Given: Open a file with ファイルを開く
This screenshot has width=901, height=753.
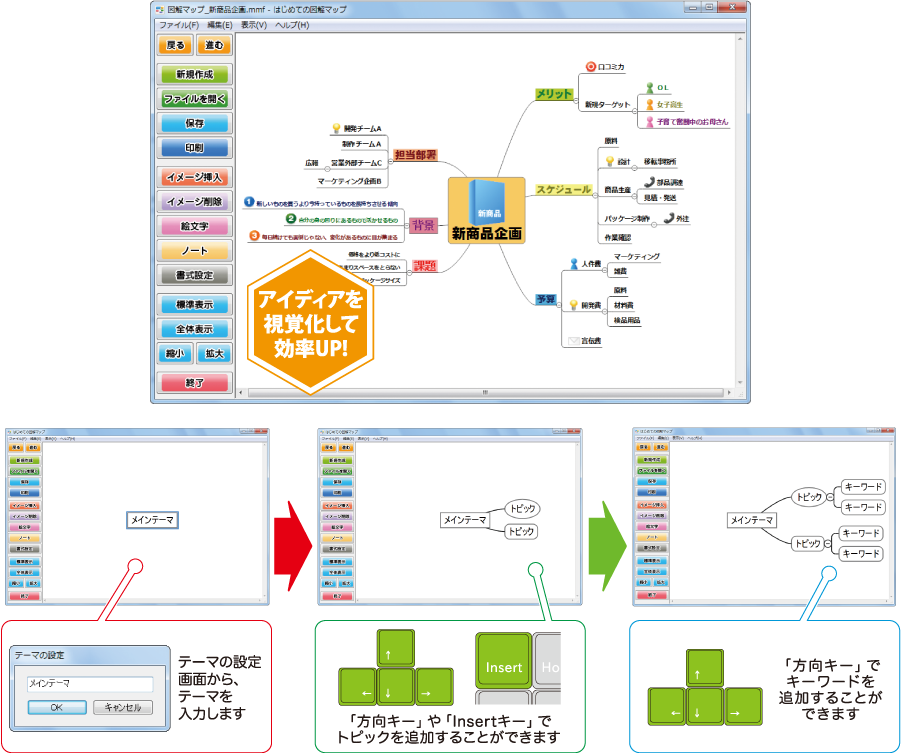Looking at the screenshot, I should (195, 99).
